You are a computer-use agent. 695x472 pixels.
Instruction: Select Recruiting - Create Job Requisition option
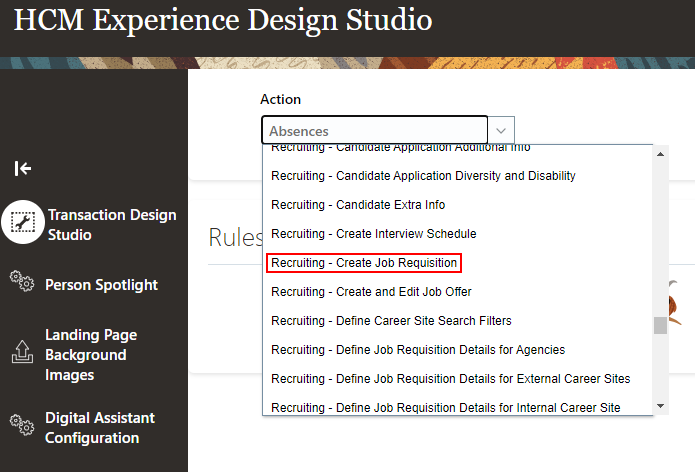pos(364,263)
